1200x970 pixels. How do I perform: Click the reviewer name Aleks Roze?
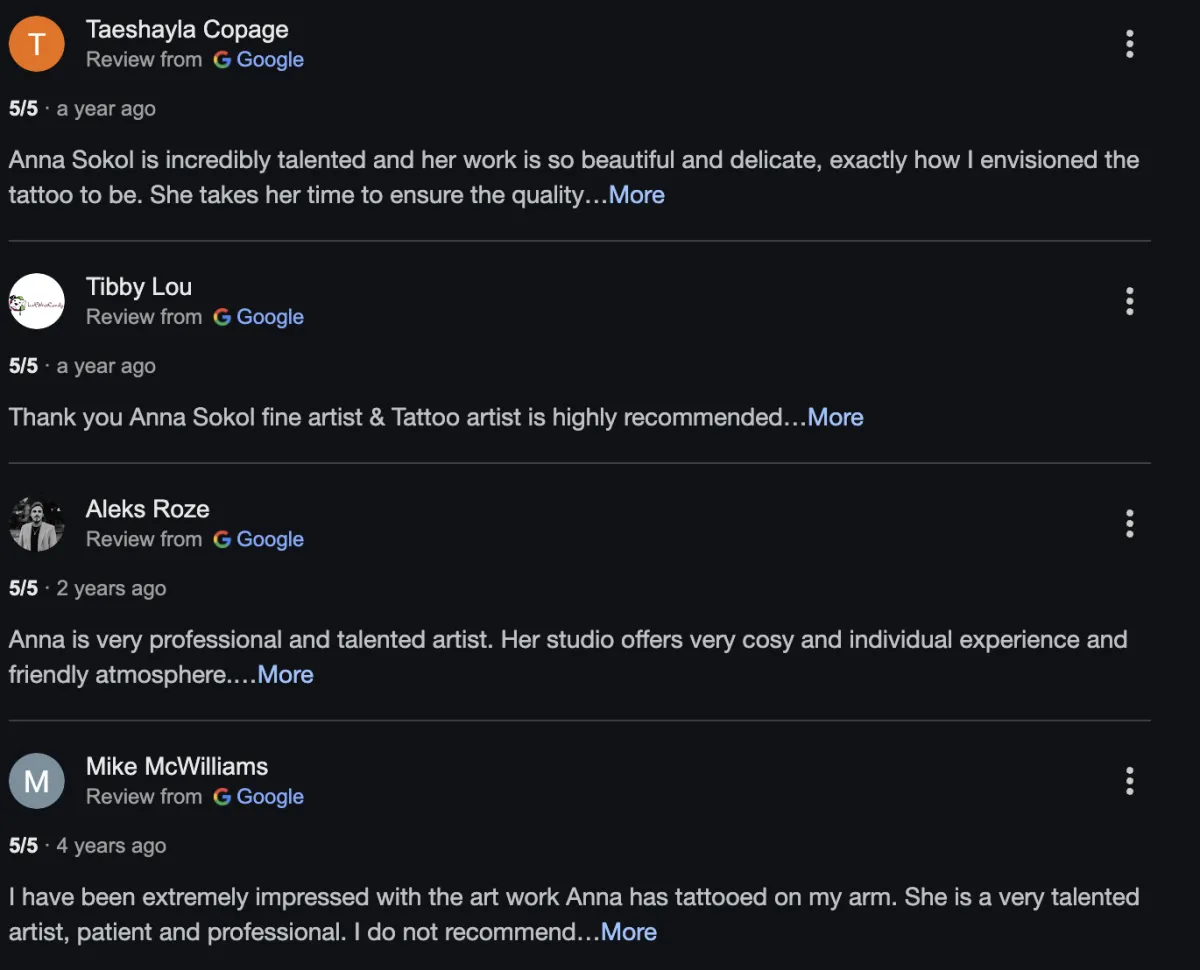(x=148, y=509)
